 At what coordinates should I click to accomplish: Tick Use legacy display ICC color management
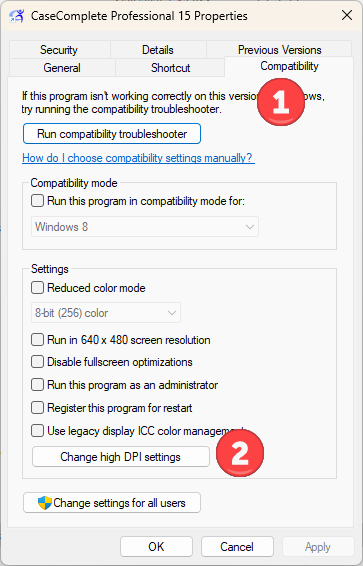(37, 431)
